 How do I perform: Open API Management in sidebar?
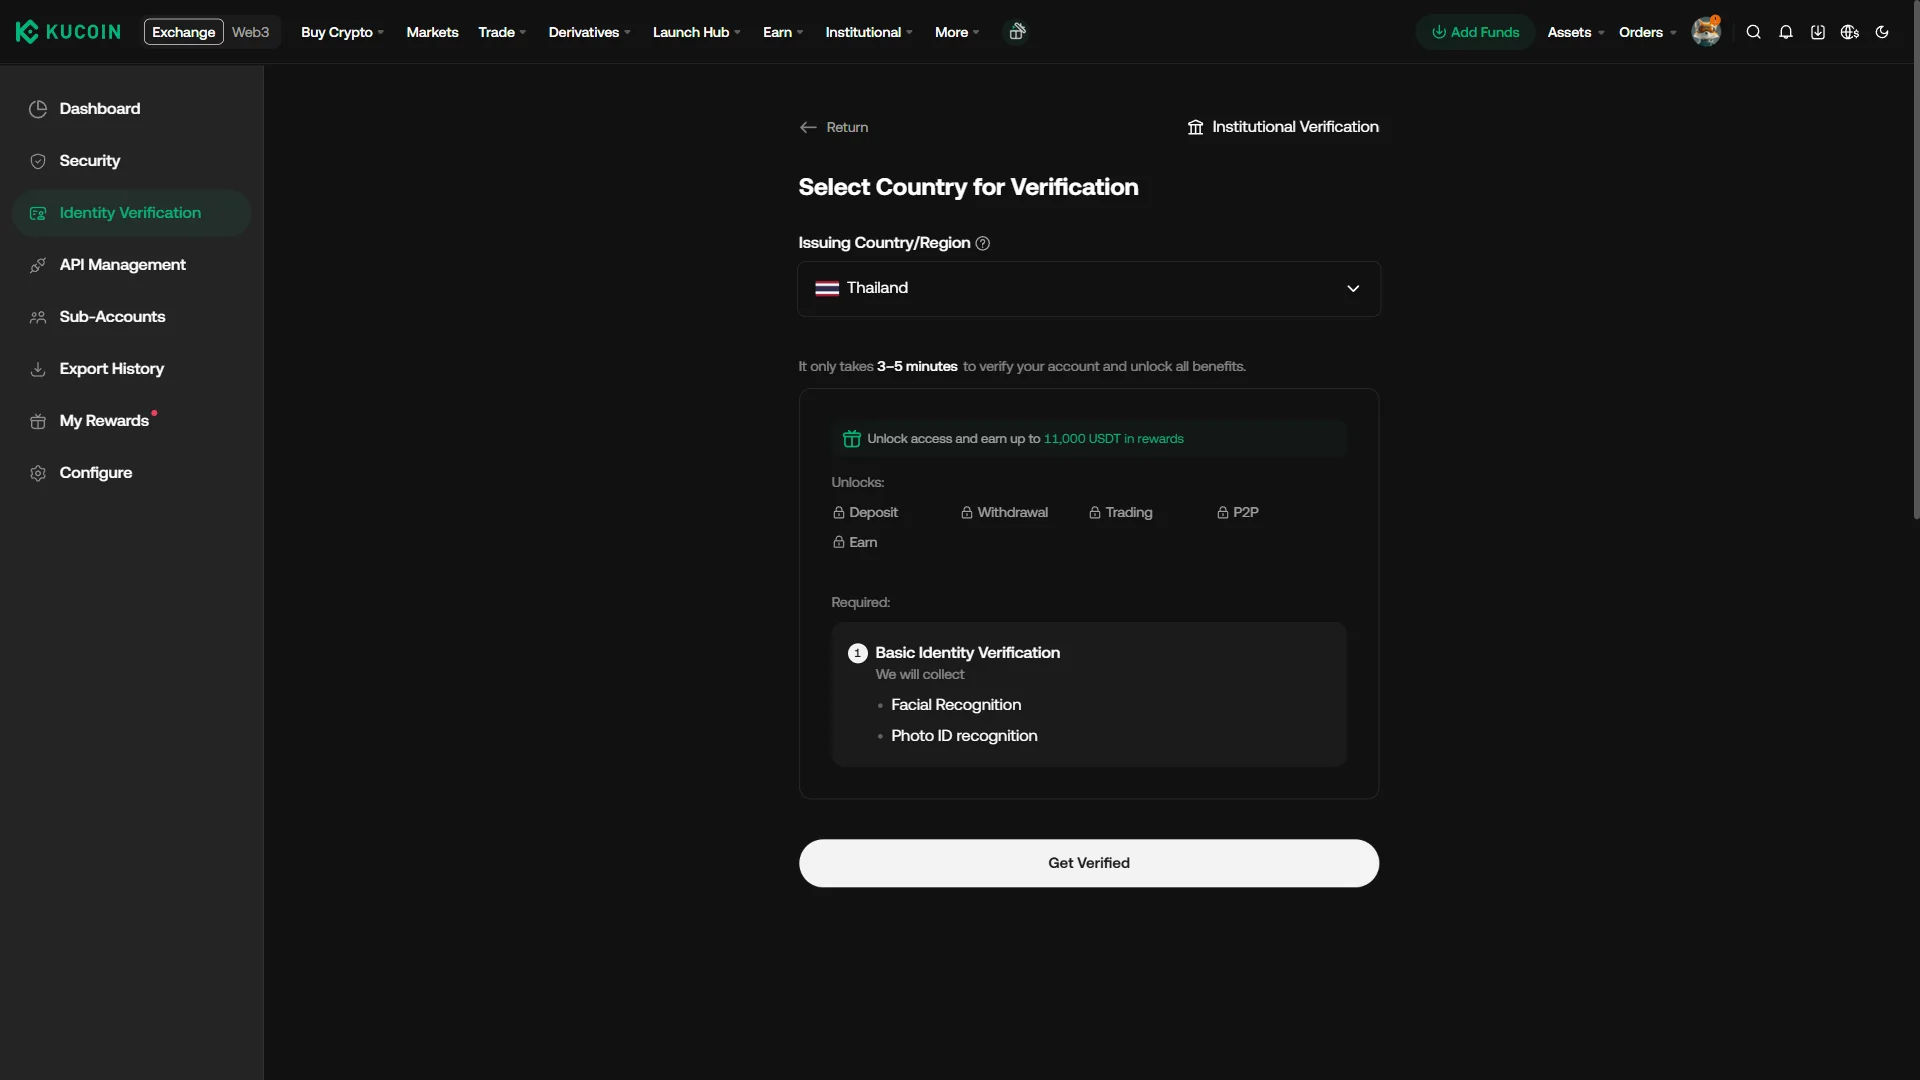coord(131,265)
